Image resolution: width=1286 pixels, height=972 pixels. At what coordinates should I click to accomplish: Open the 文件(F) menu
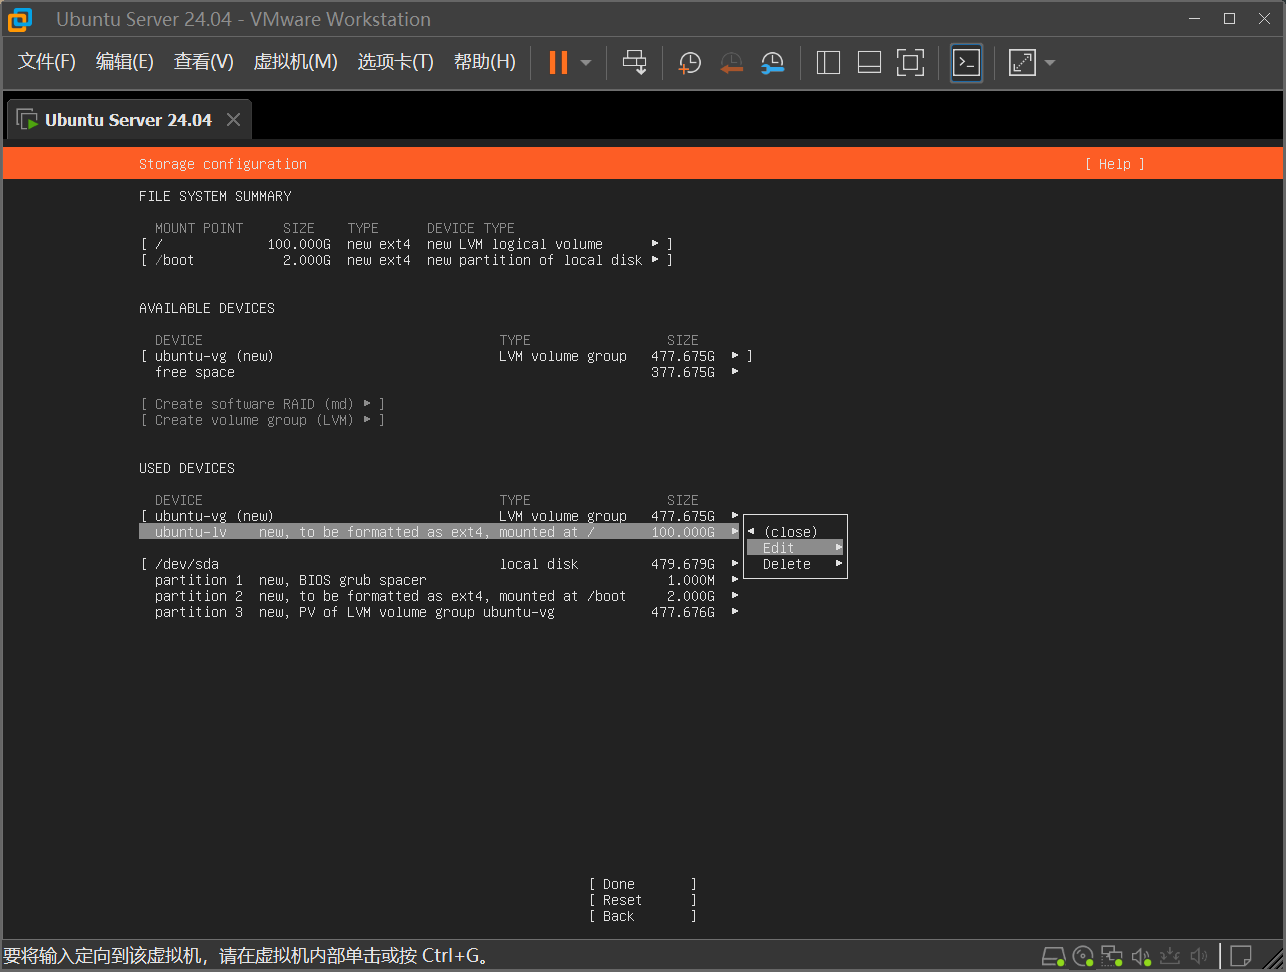coord(46,62)
